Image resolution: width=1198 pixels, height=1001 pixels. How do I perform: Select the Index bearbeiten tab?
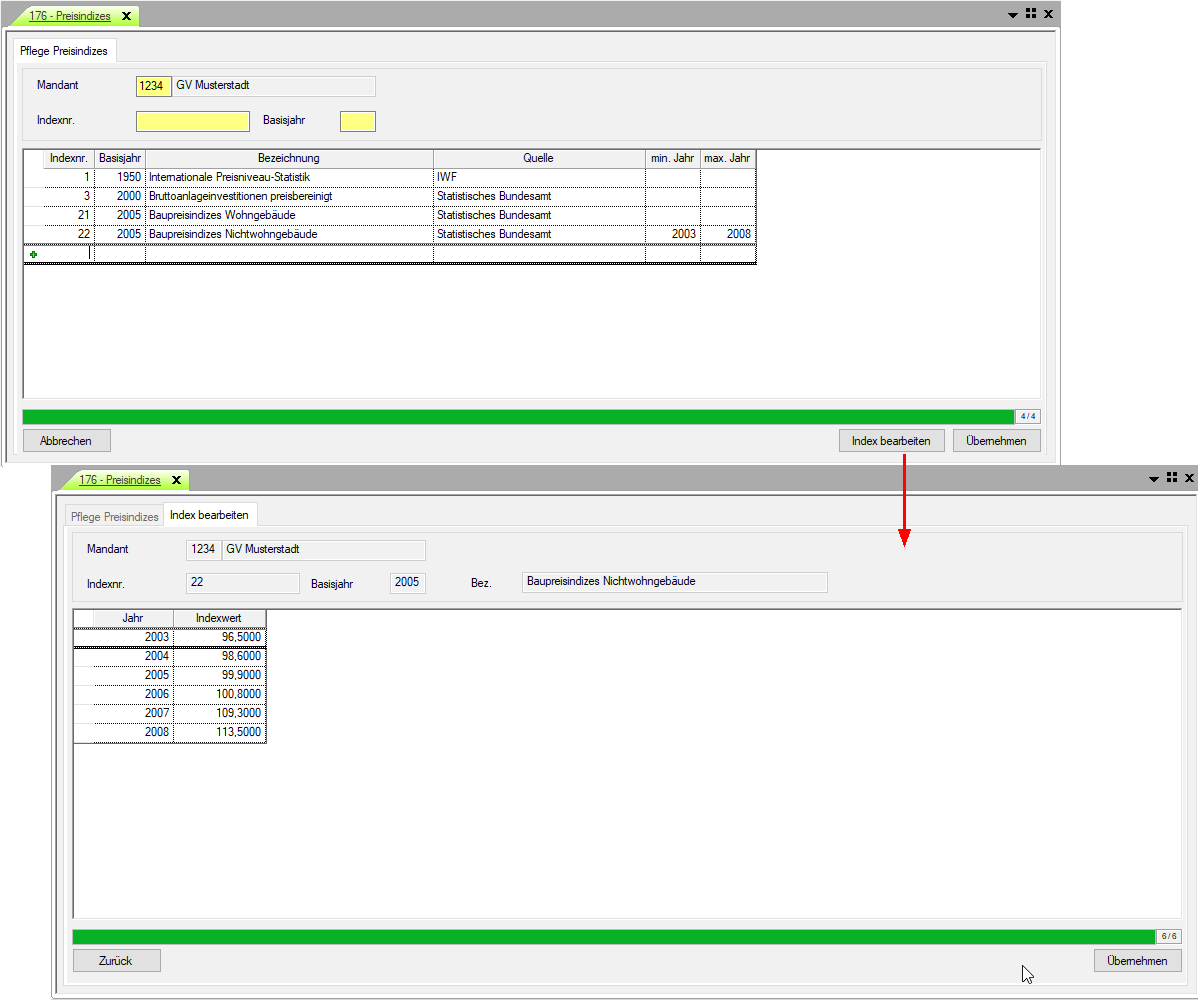click(210, 515)
